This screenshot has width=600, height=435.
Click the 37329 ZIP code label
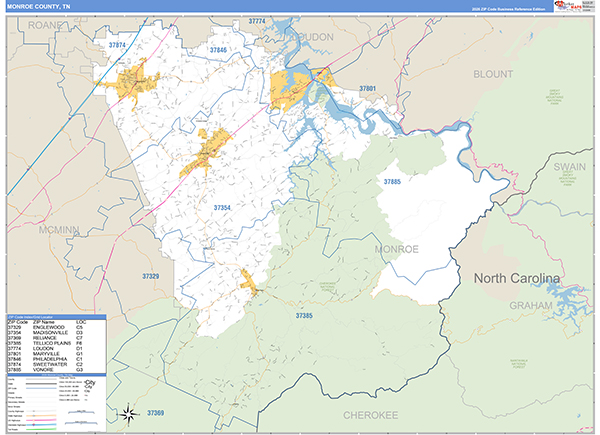[x=150, y=276]
